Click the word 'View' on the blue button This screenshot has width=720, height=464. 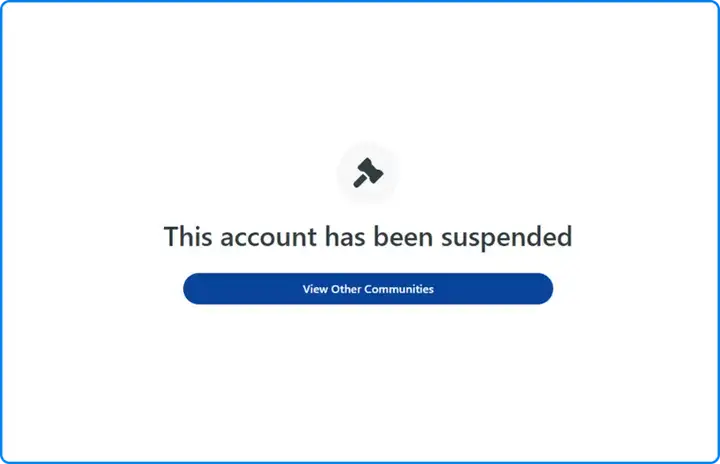tap(315, 289)
